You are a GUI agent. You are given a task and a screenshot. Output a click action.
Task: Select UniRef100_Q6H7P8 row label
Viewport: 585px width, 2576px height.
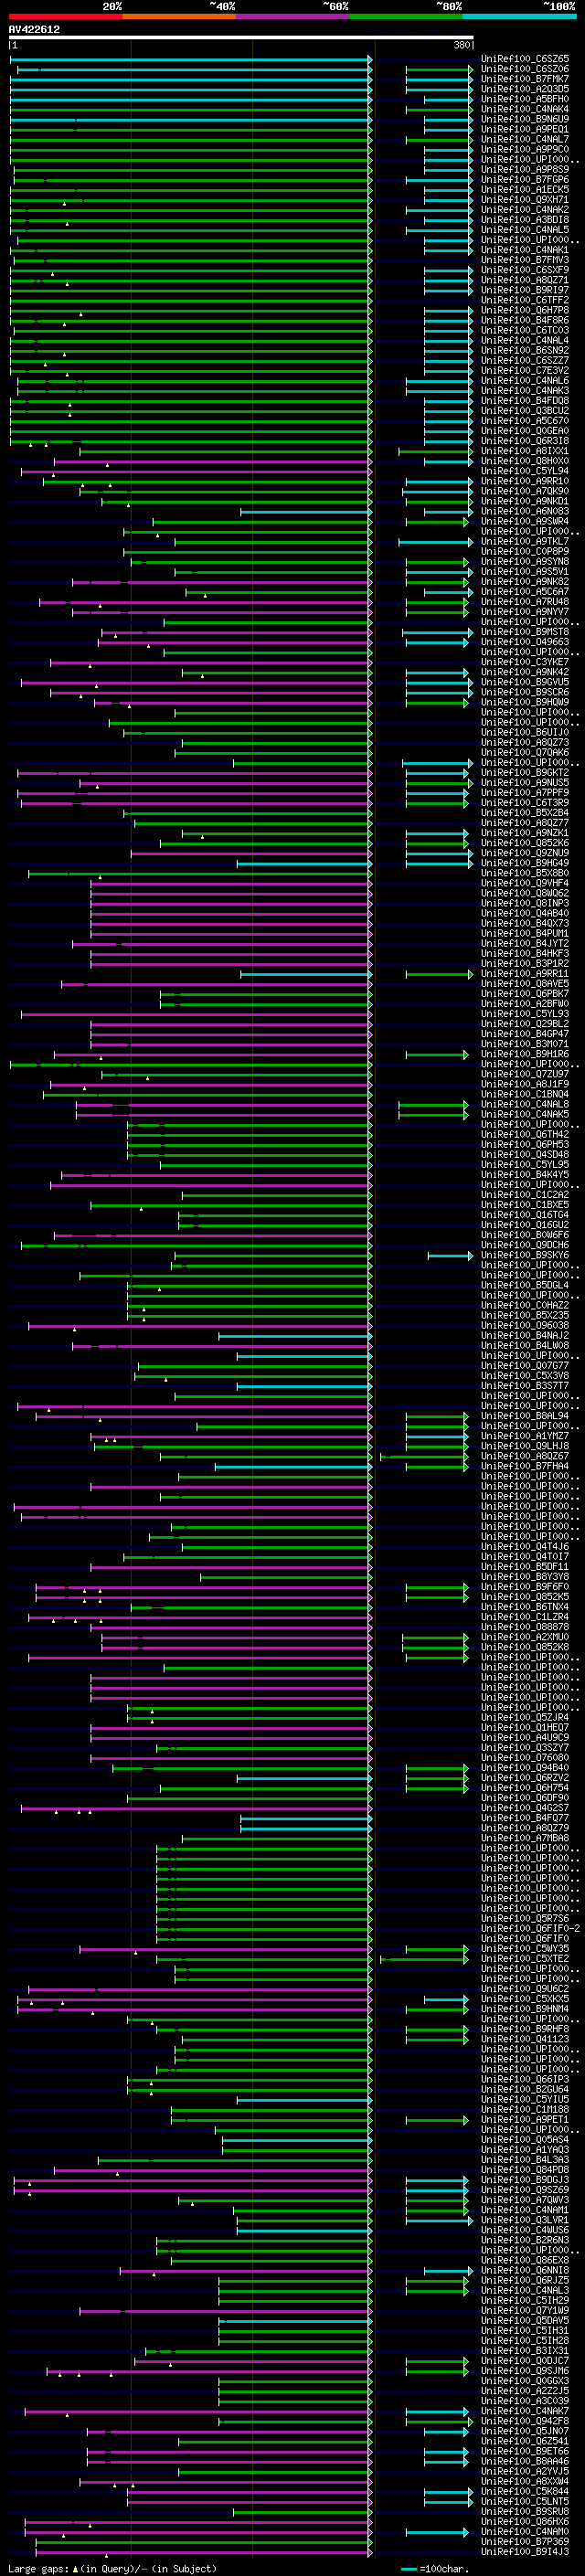pos(525,310)
